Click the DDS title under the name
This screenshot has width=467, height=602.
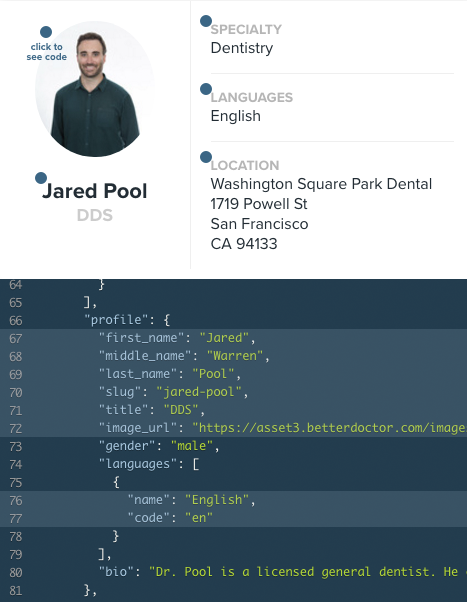[x=94, y=215]
